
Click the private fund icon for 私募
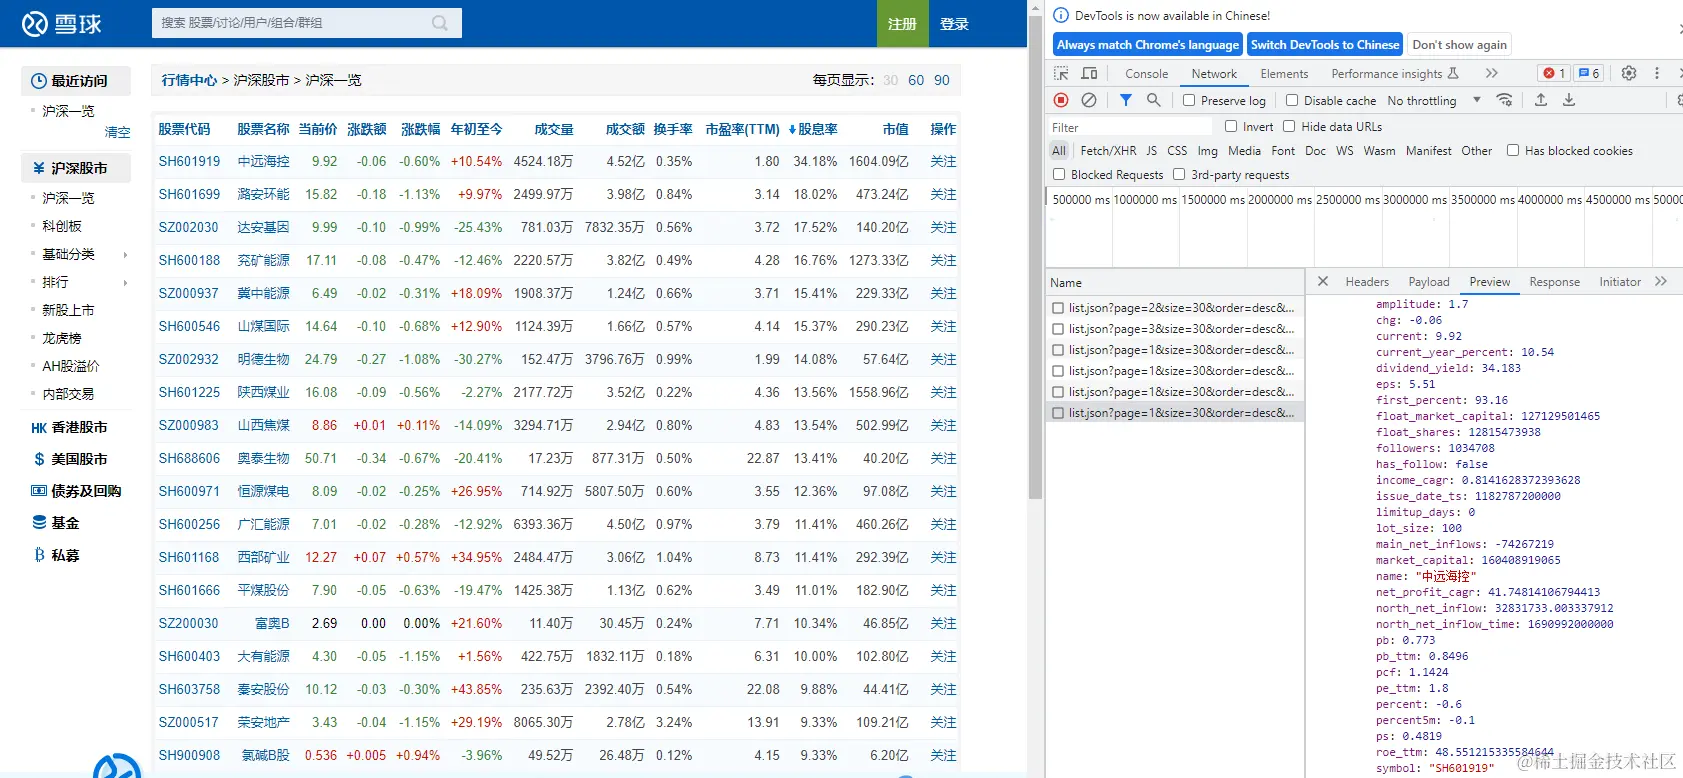pos(39,555)
